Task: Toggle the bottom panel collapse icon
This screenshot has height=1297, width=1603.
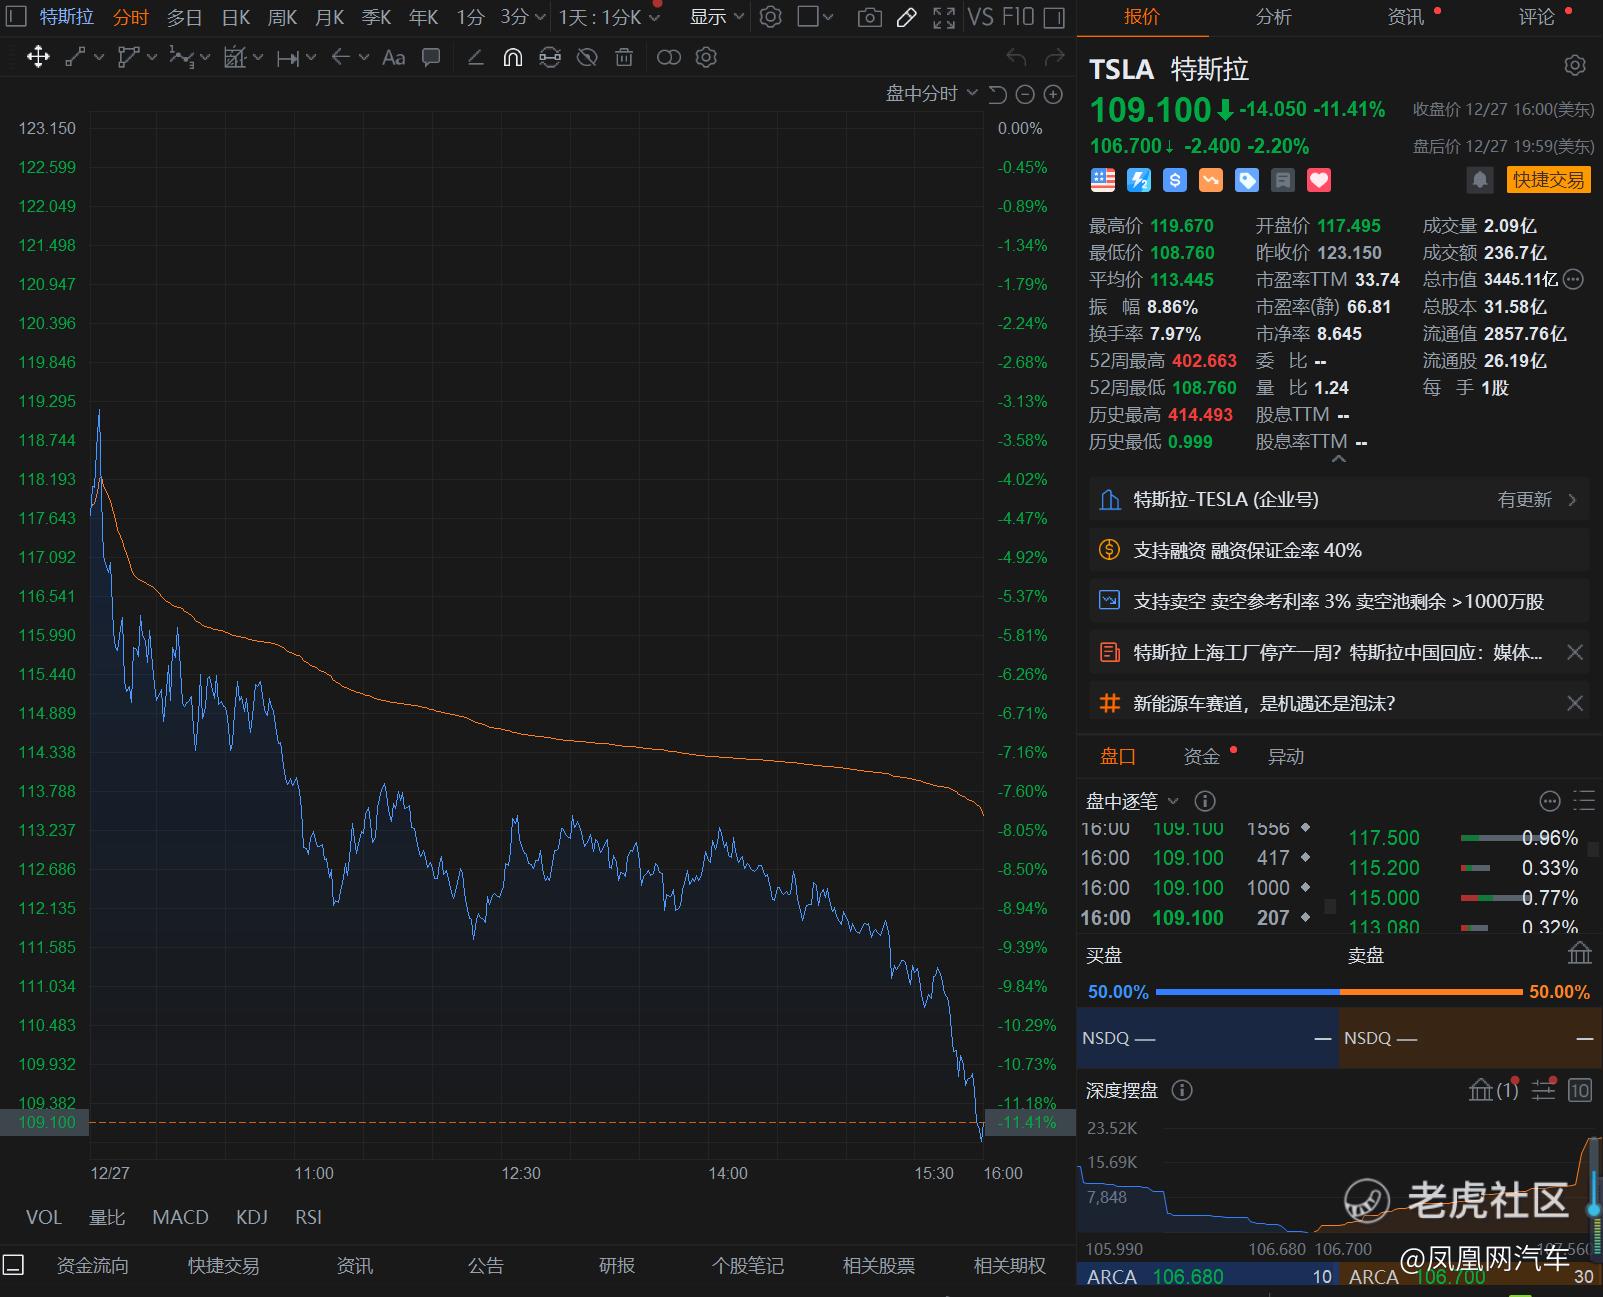Action: (x=13, y=1265)
